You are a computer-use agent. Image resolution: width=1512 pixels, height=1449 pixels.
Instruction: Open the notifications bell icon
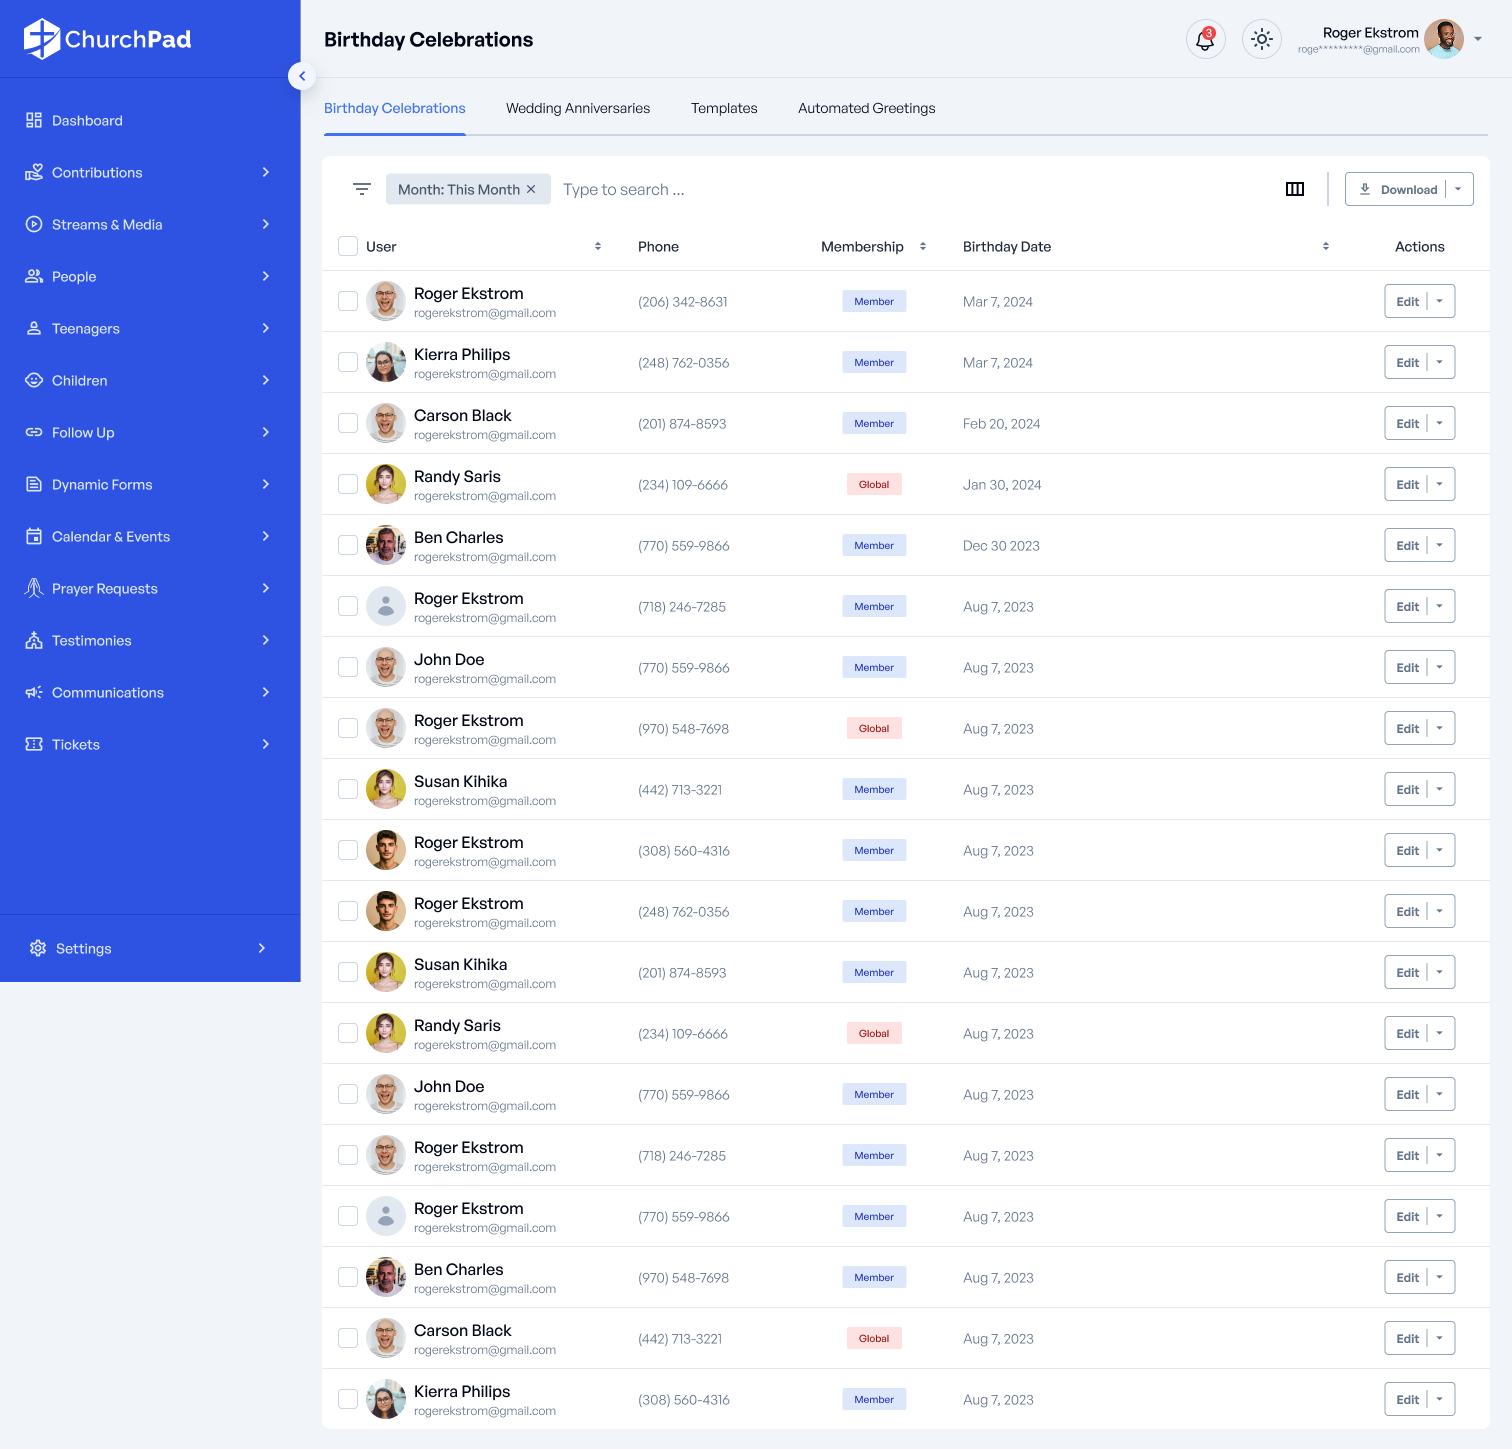point(1205,40)
